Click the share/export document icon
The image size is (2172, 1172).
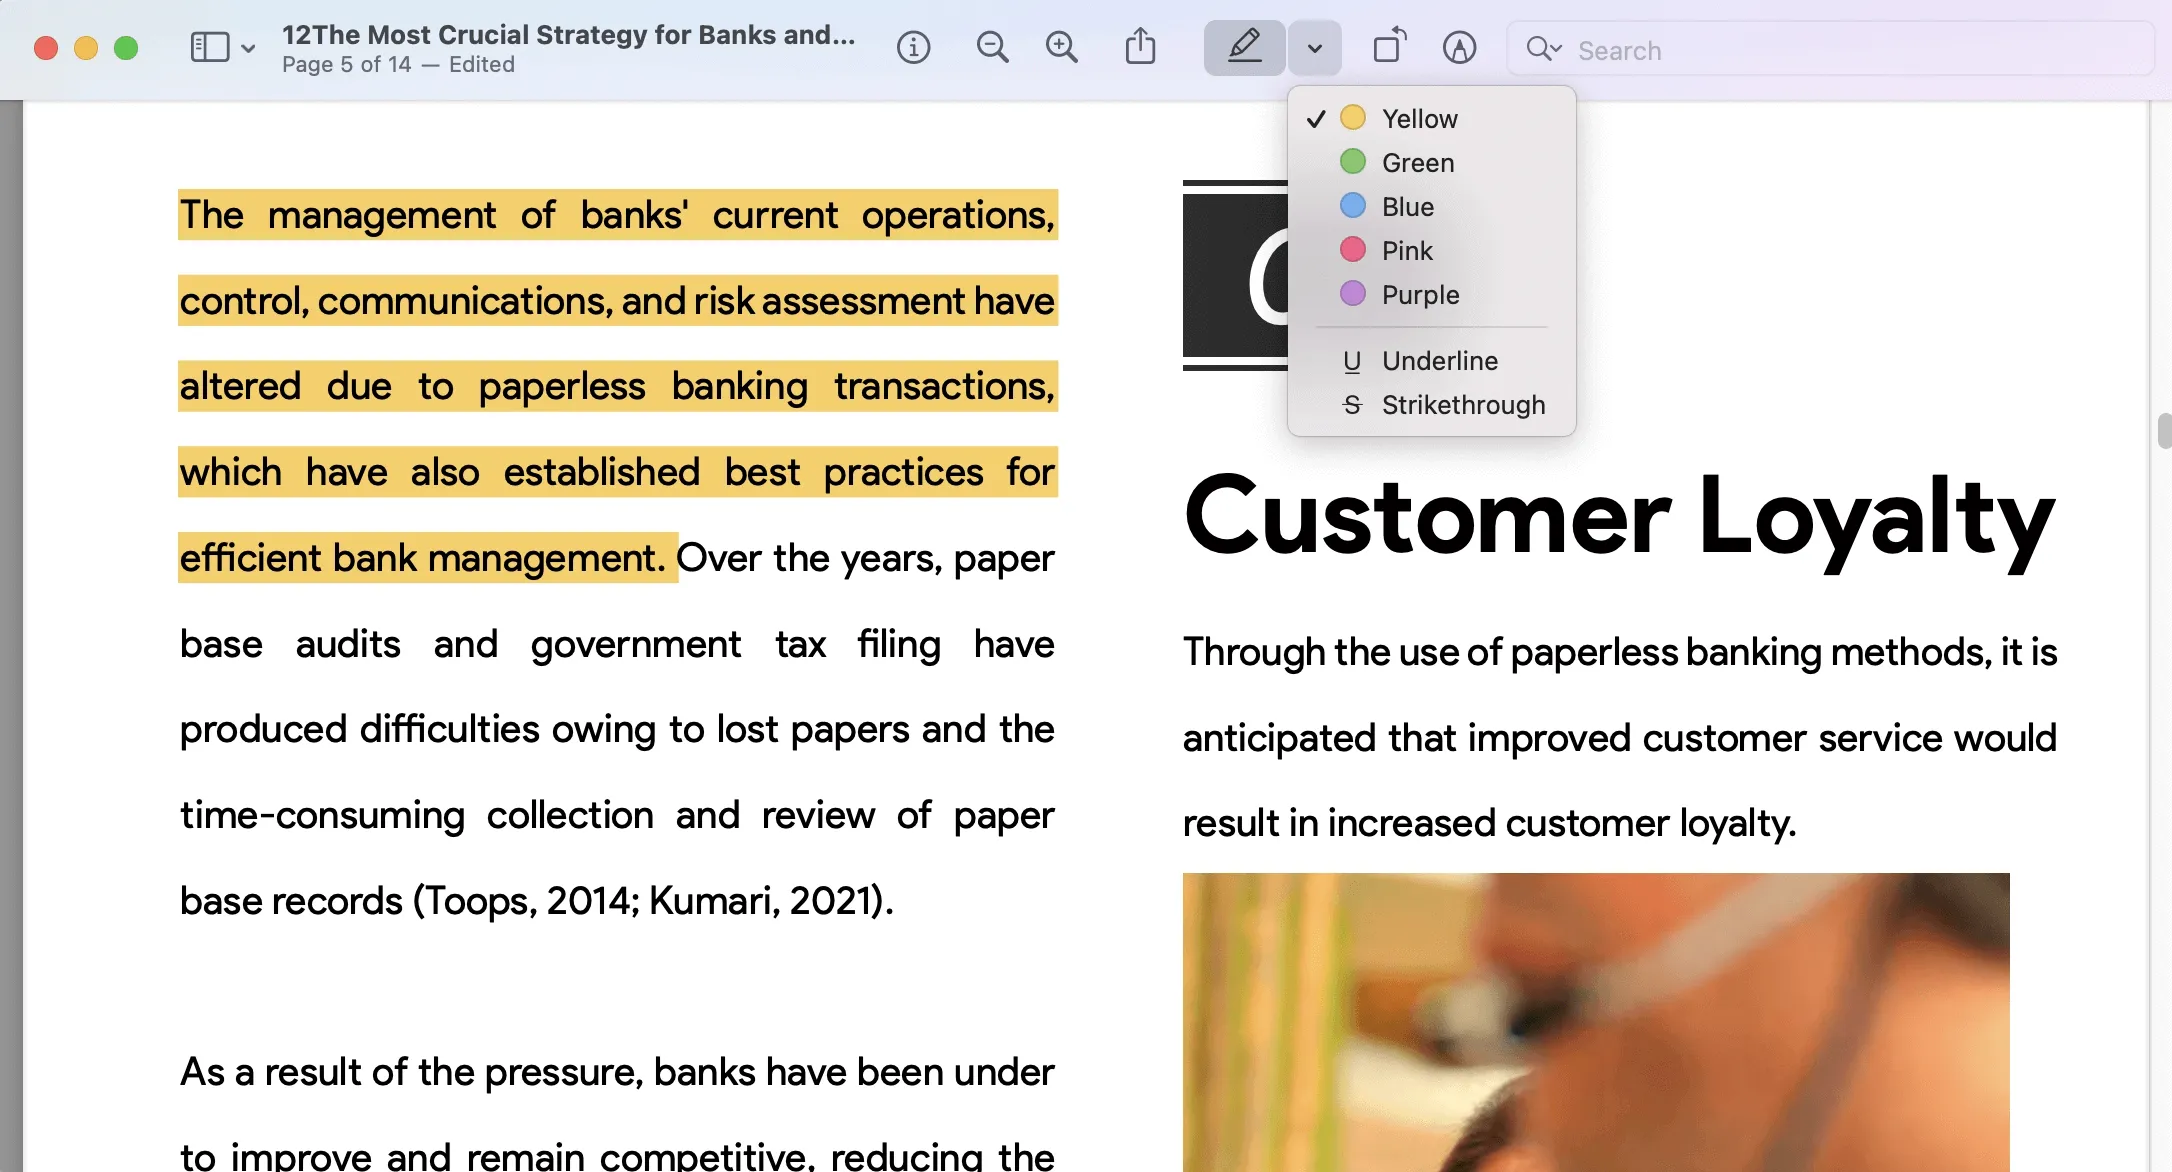pos(1140,48)
